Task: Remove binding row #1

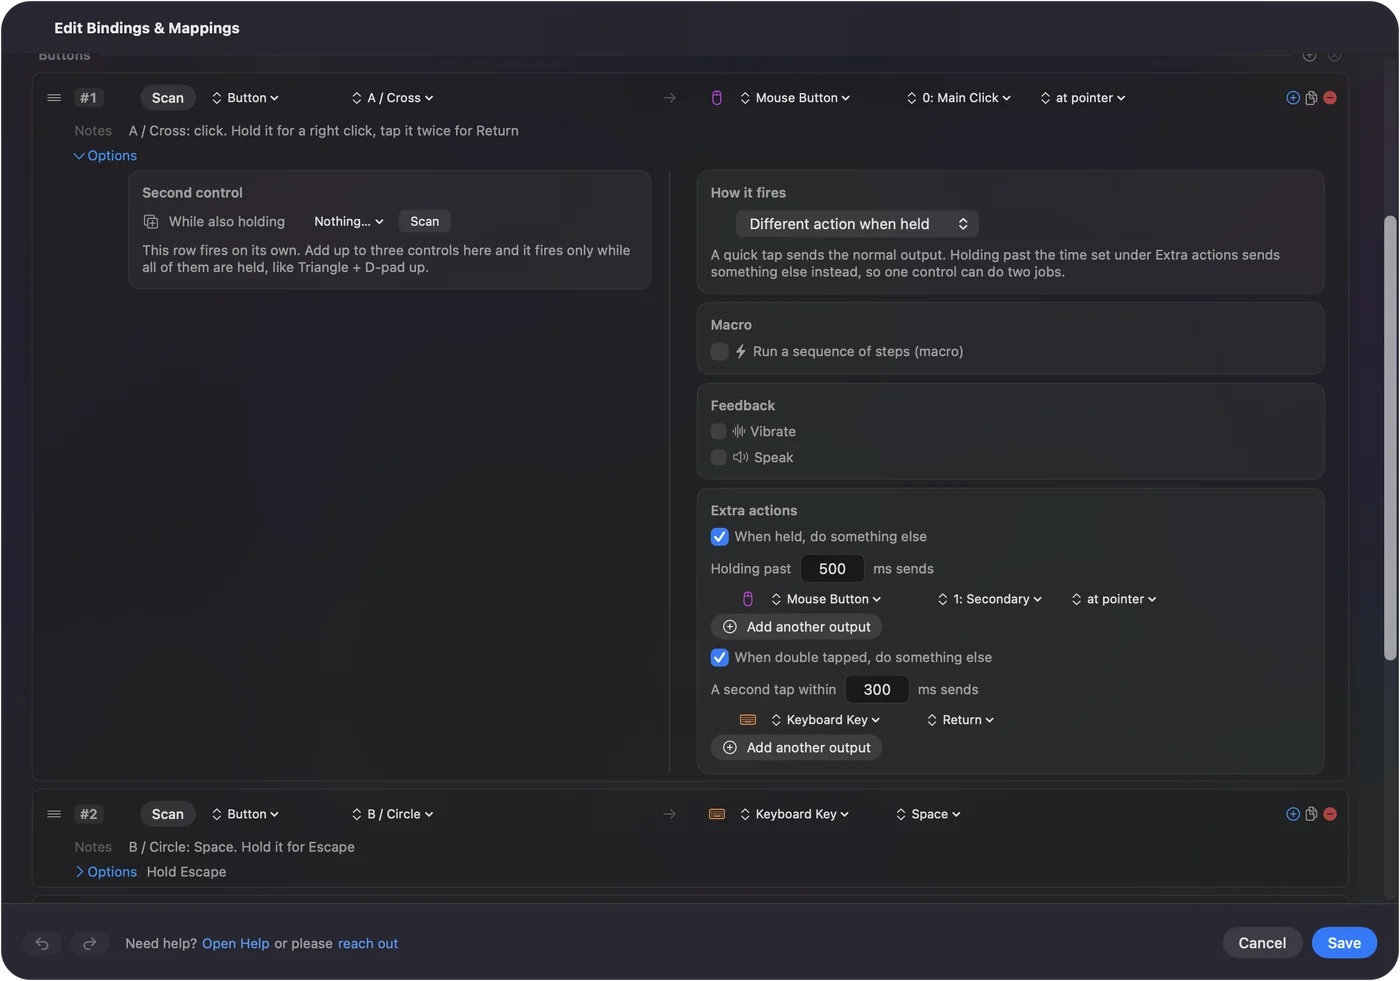Action: pos(1330,98)
